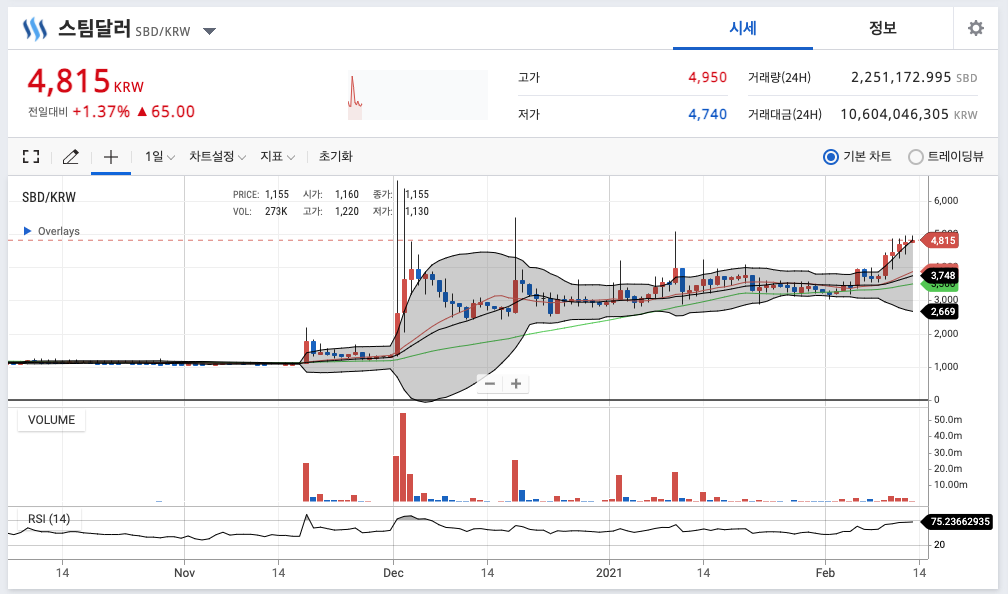Click the 4,815 current price marker
Image resolution: width=1008 pixels, height=594 pixels.
tap(941, 240)
